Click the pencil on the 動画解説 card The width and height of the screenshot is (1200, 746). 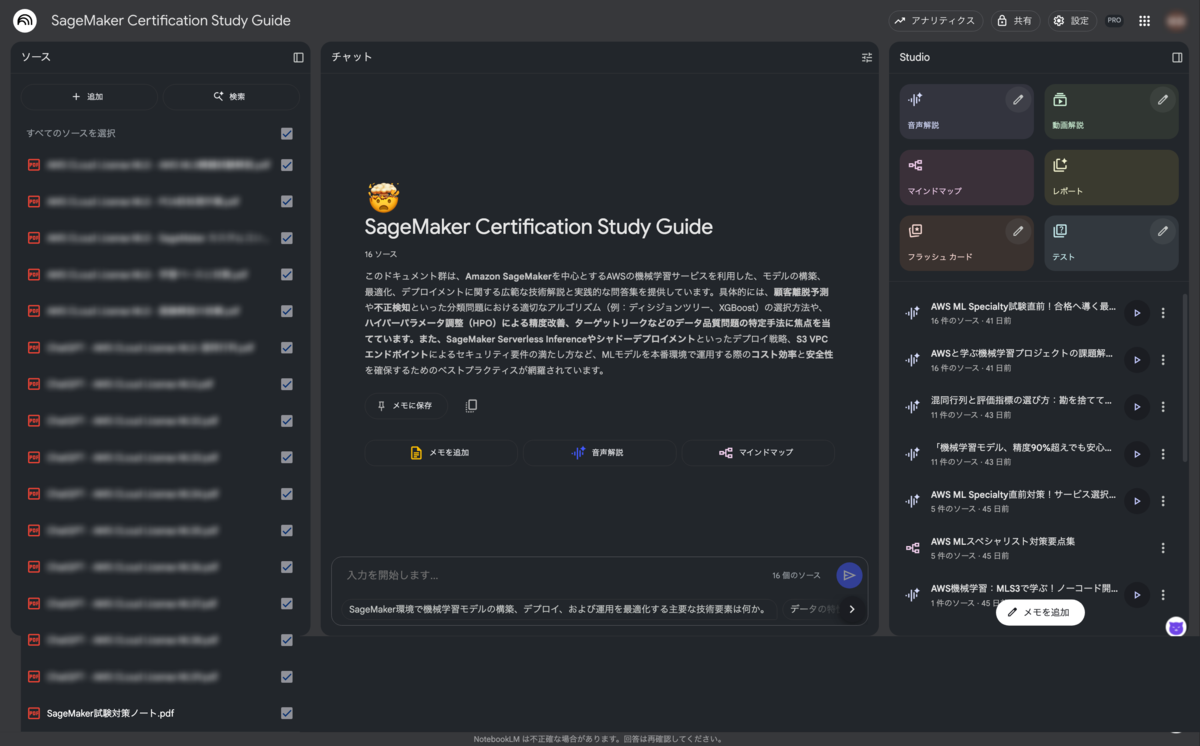1162,99
